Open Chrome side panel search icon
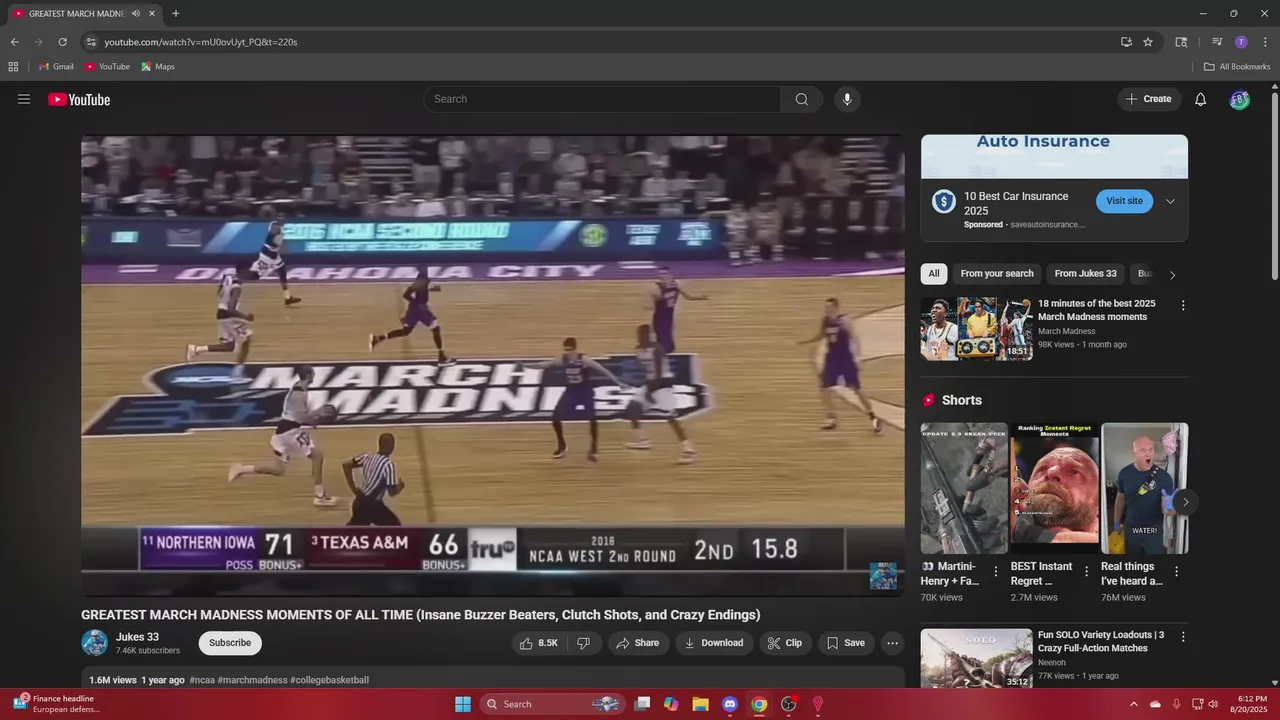1280x720 pixels. coord(1181,42)
